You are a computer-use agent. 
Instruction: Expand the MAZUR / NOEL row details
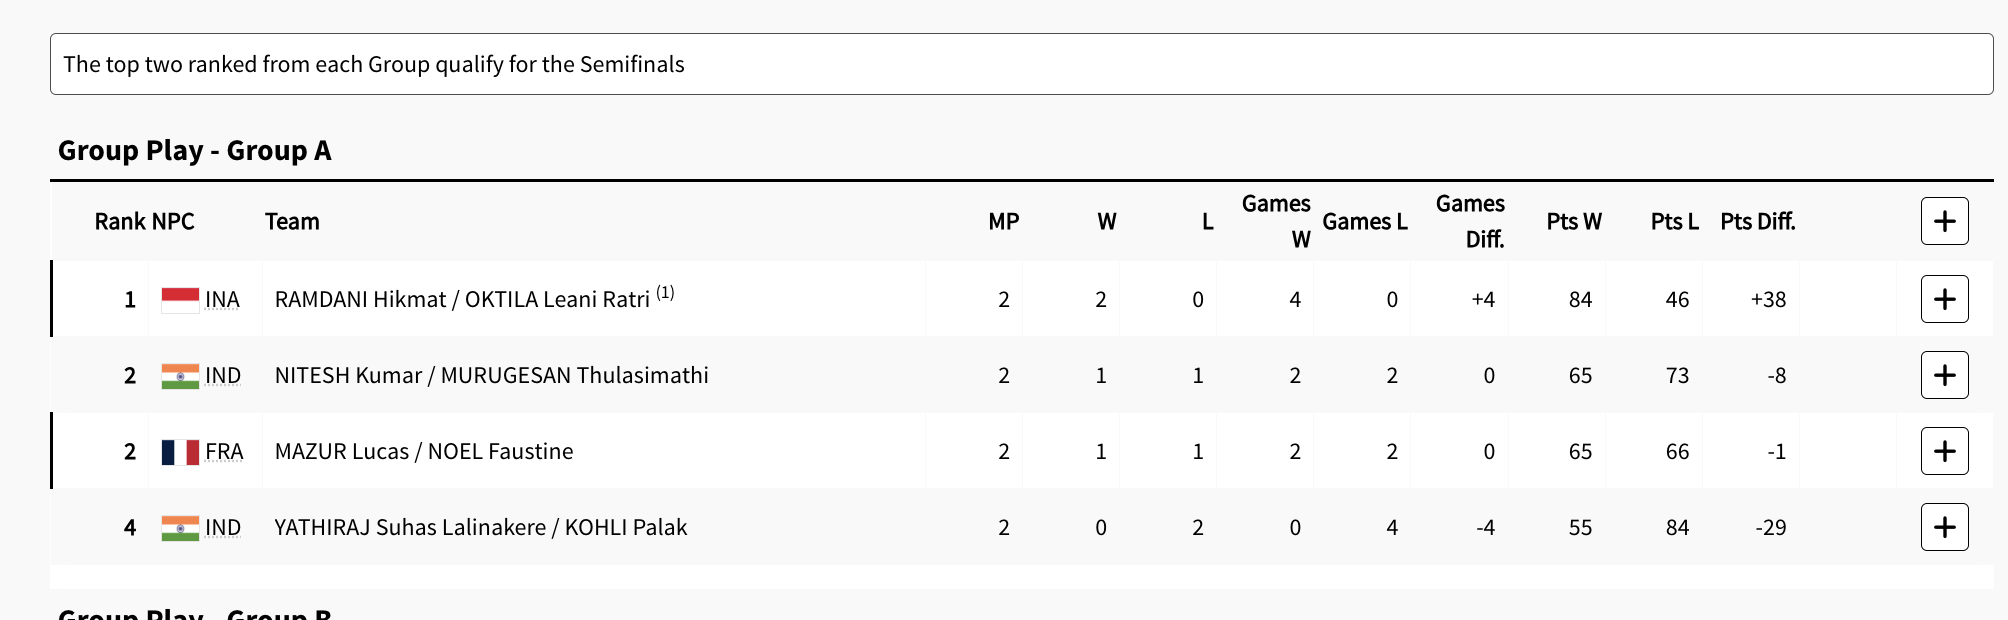1944,451
